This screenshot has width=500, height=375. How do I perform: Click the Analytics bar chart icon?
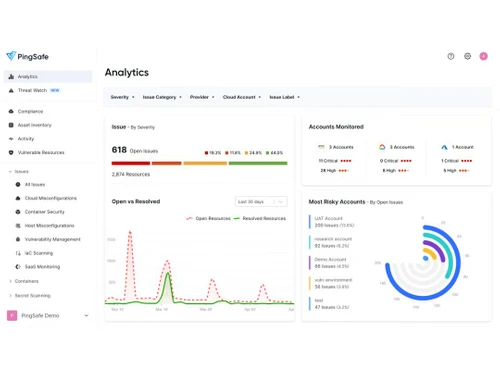11,77
